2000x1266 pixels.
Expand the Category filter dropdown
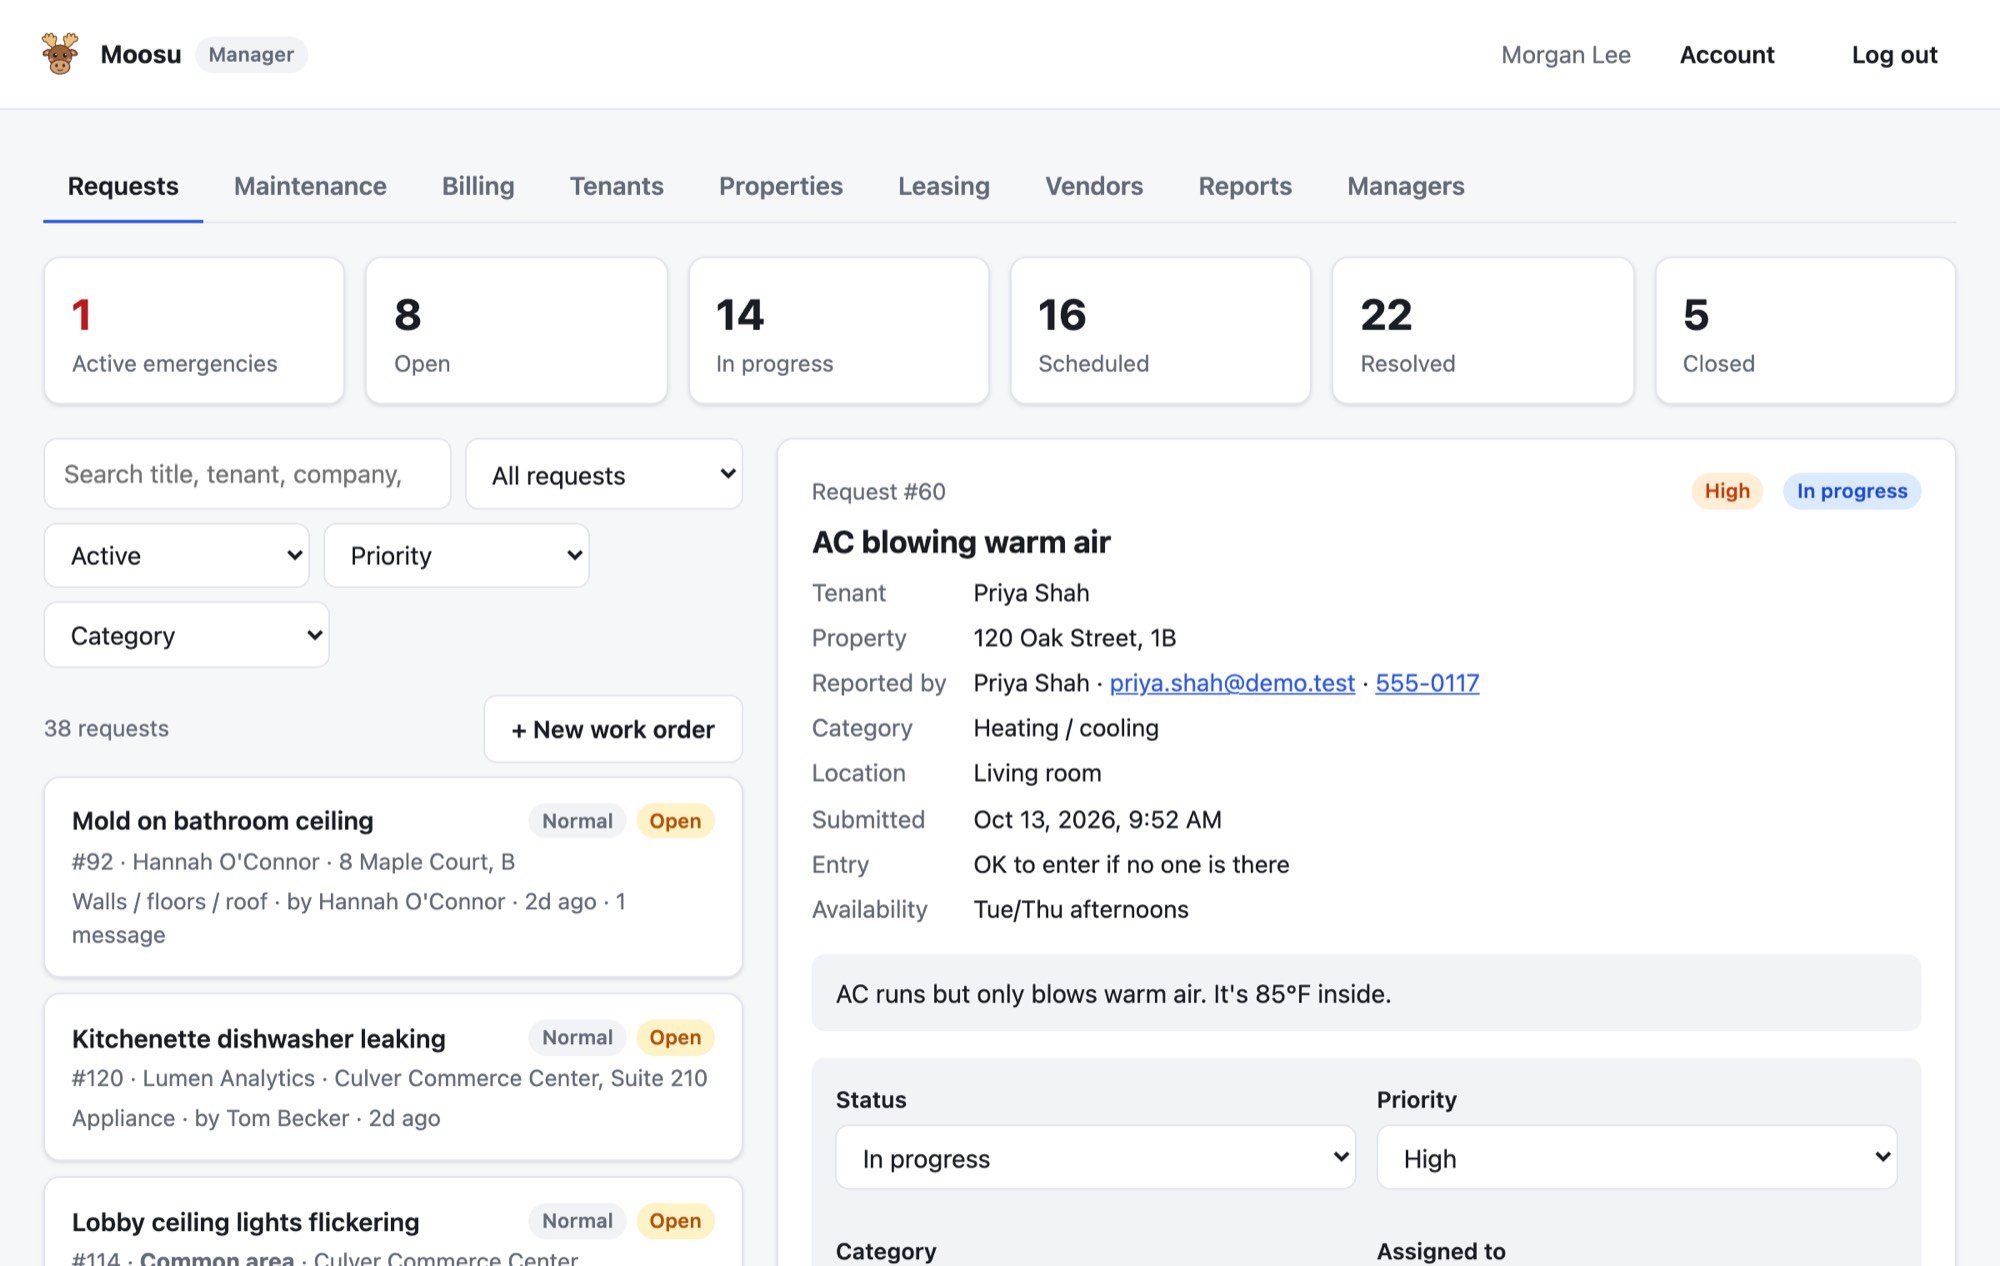187,635
